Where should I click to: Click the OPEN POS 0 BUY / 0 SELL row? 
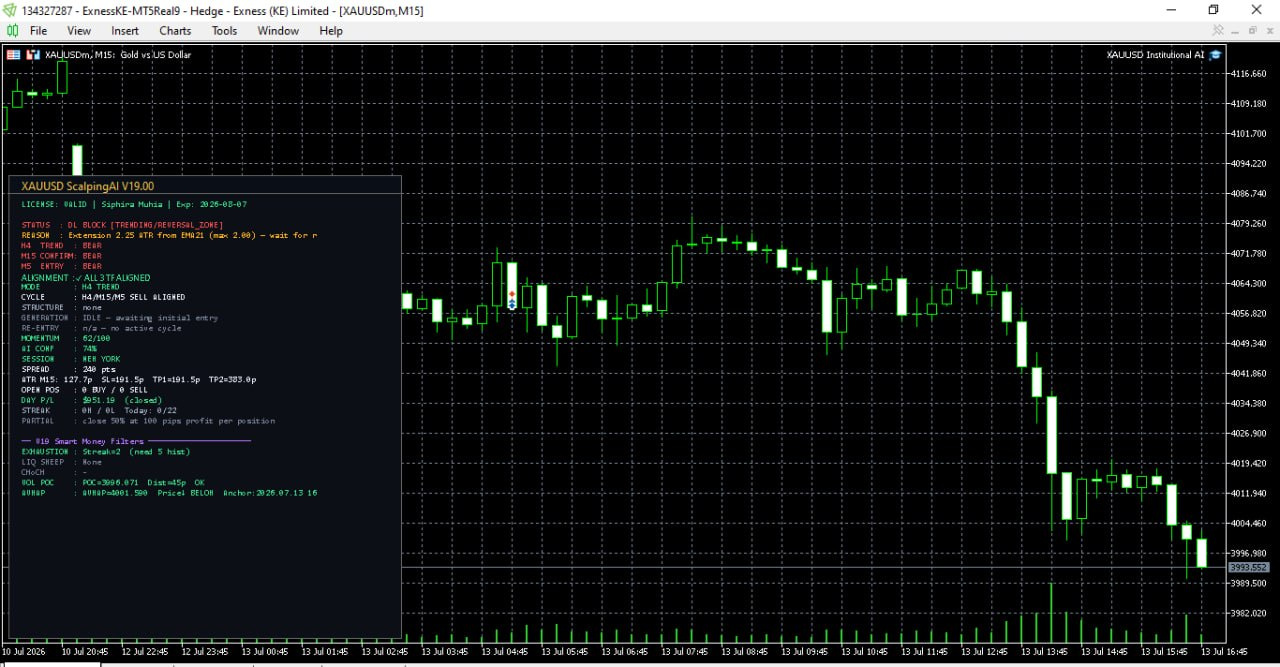84,390
